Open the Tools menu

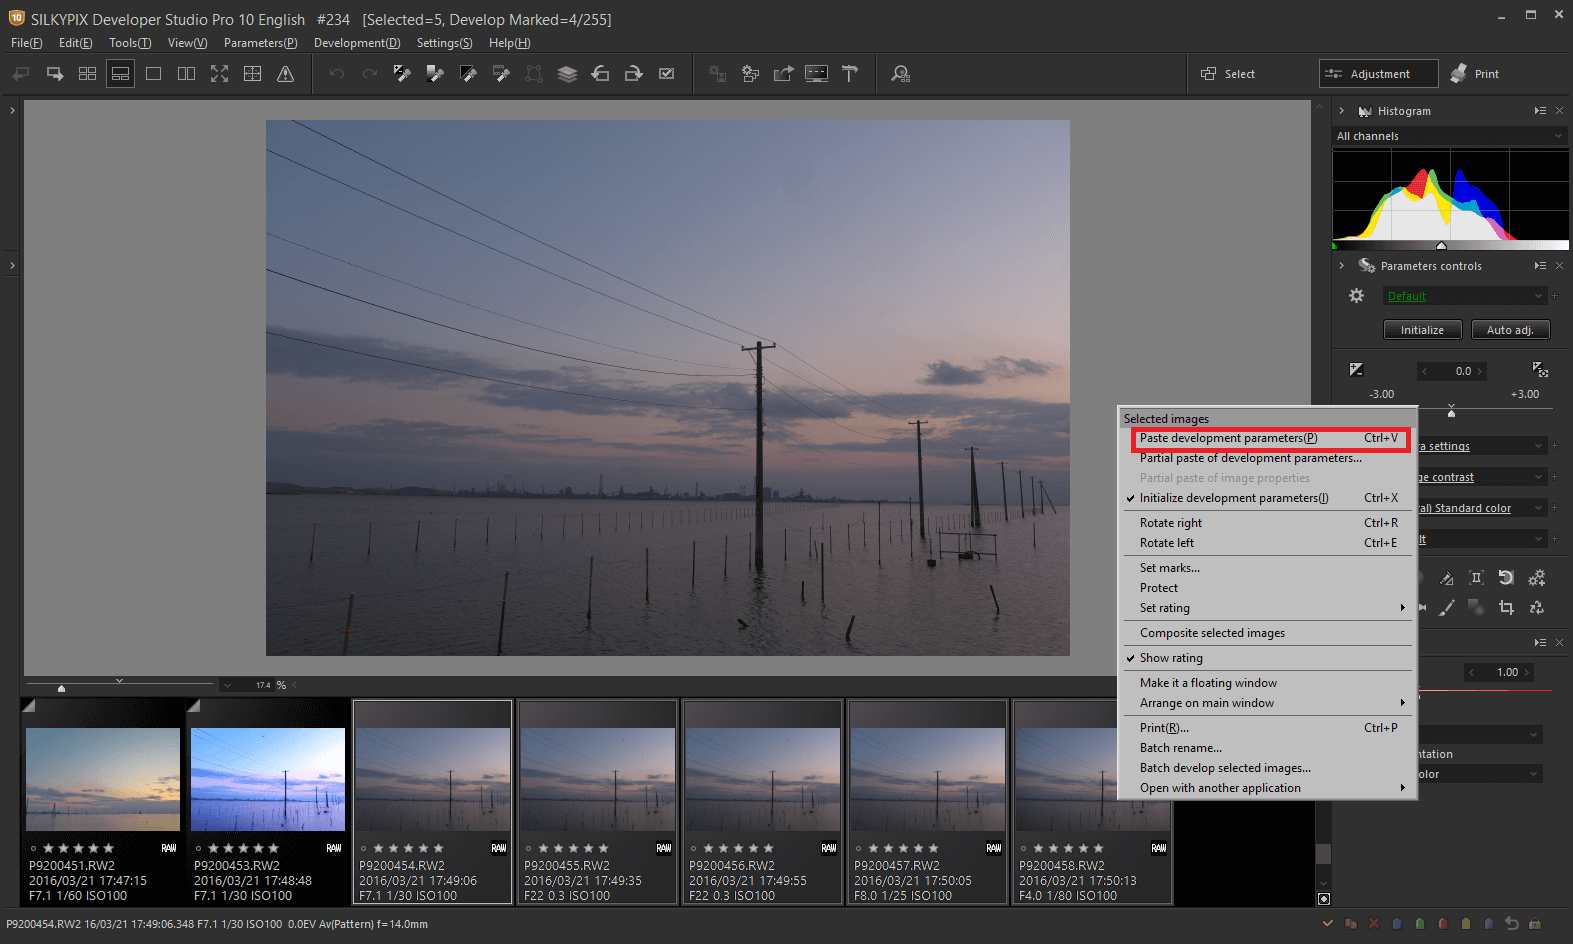tap(130, 43)
